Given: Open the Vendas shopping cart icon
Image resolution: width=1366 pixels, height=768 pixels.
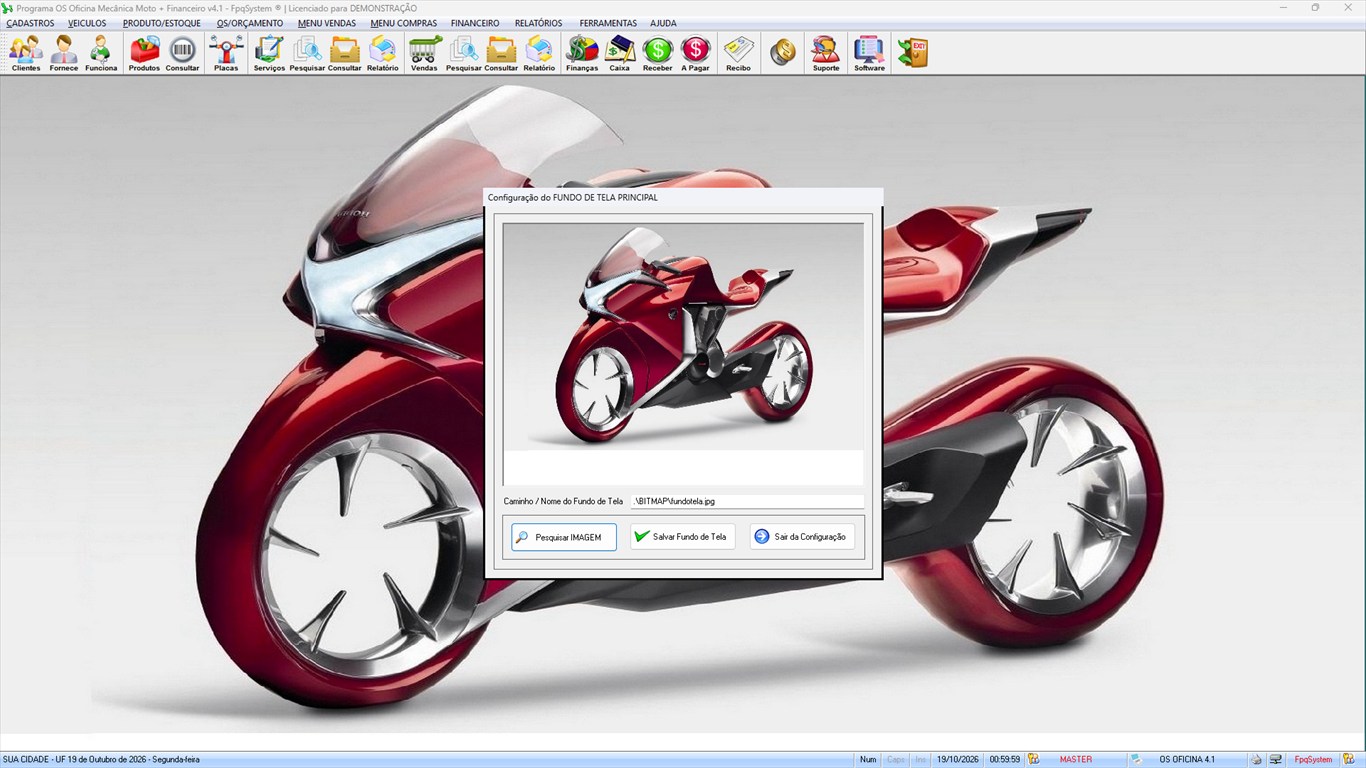Looking at the screenshot, I should pyautogui.click(x=424, y=53).
